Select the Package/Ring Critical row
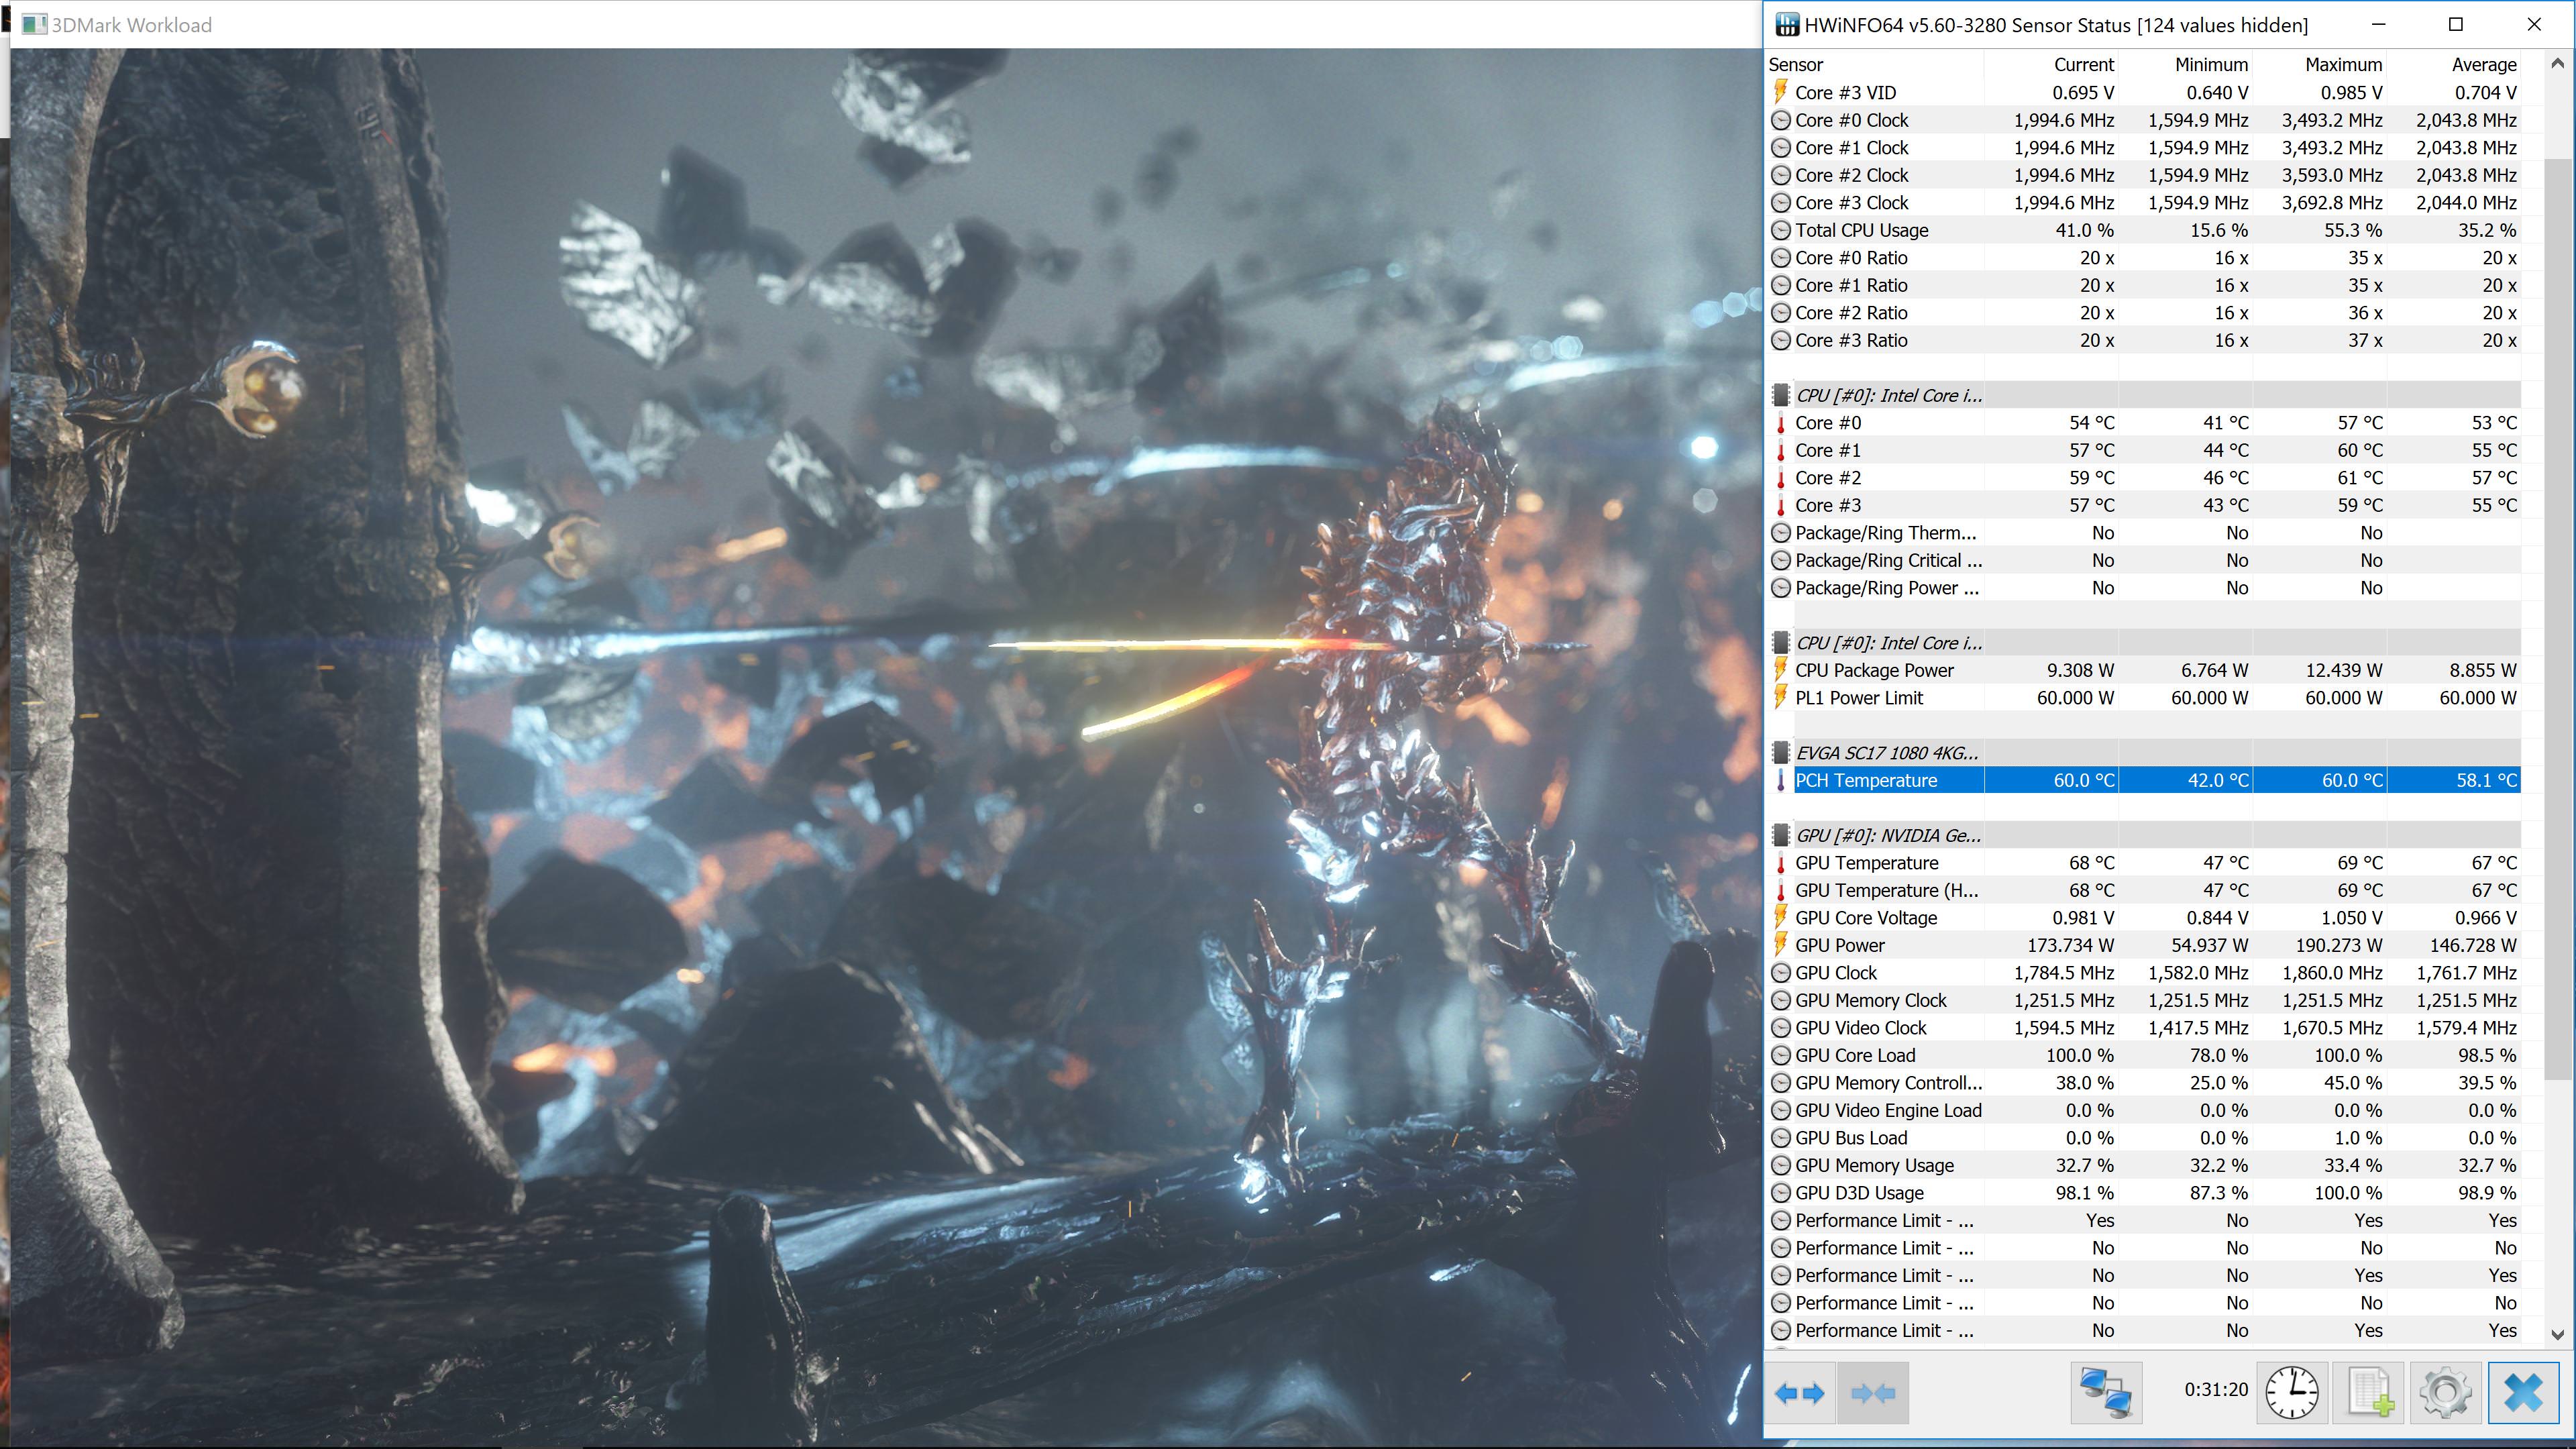The image size is (2576, 1449). click(x=2144, y=560)
